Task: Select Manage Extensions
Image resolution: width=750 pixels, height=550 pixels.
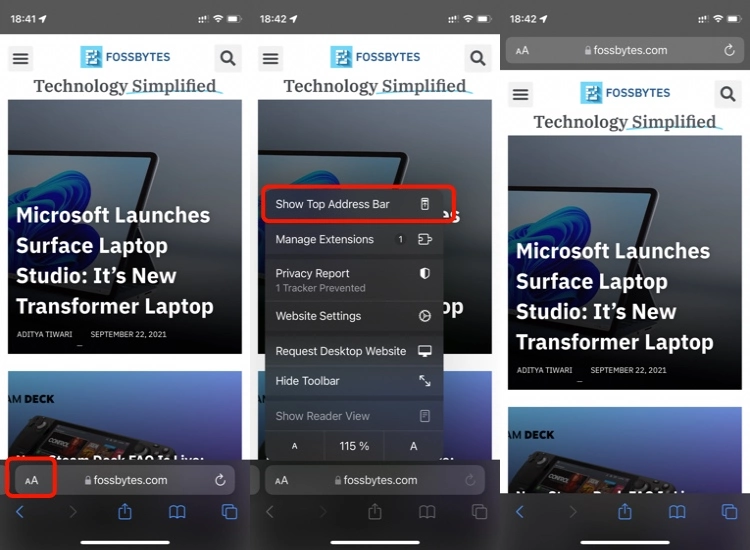Action: [354, 239]
